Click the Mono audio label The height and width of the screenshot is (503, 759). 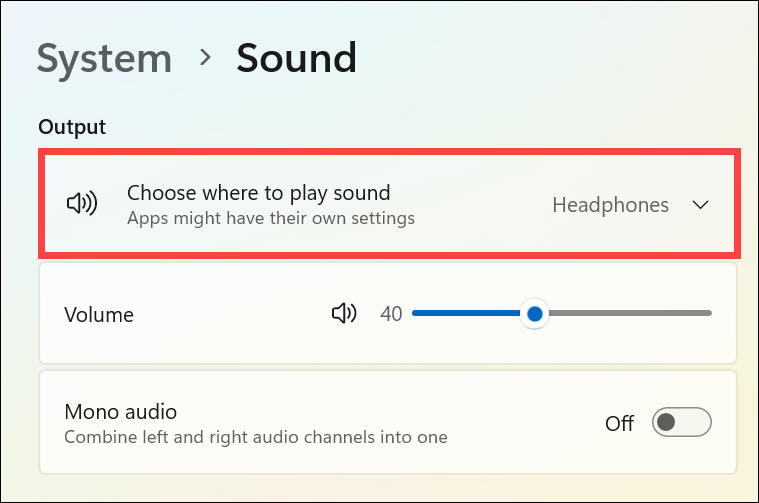pos(120,411)
